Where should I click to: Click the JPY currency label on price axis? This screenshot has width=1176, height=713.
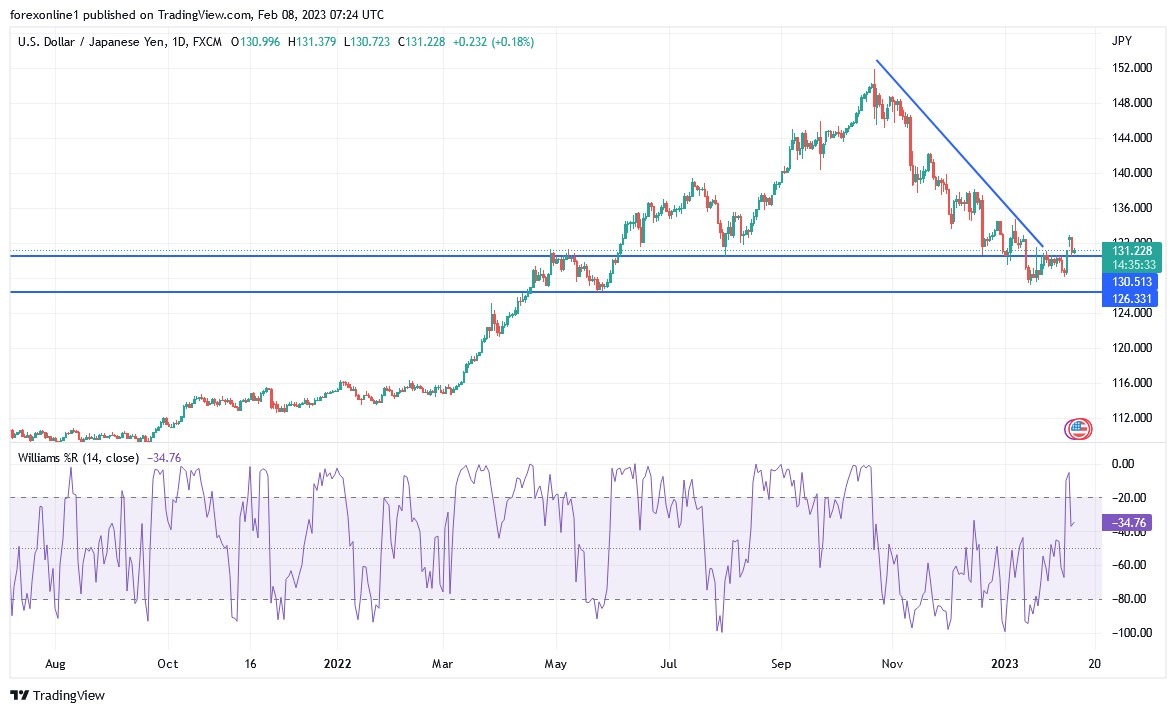[x=1122, y=40]
